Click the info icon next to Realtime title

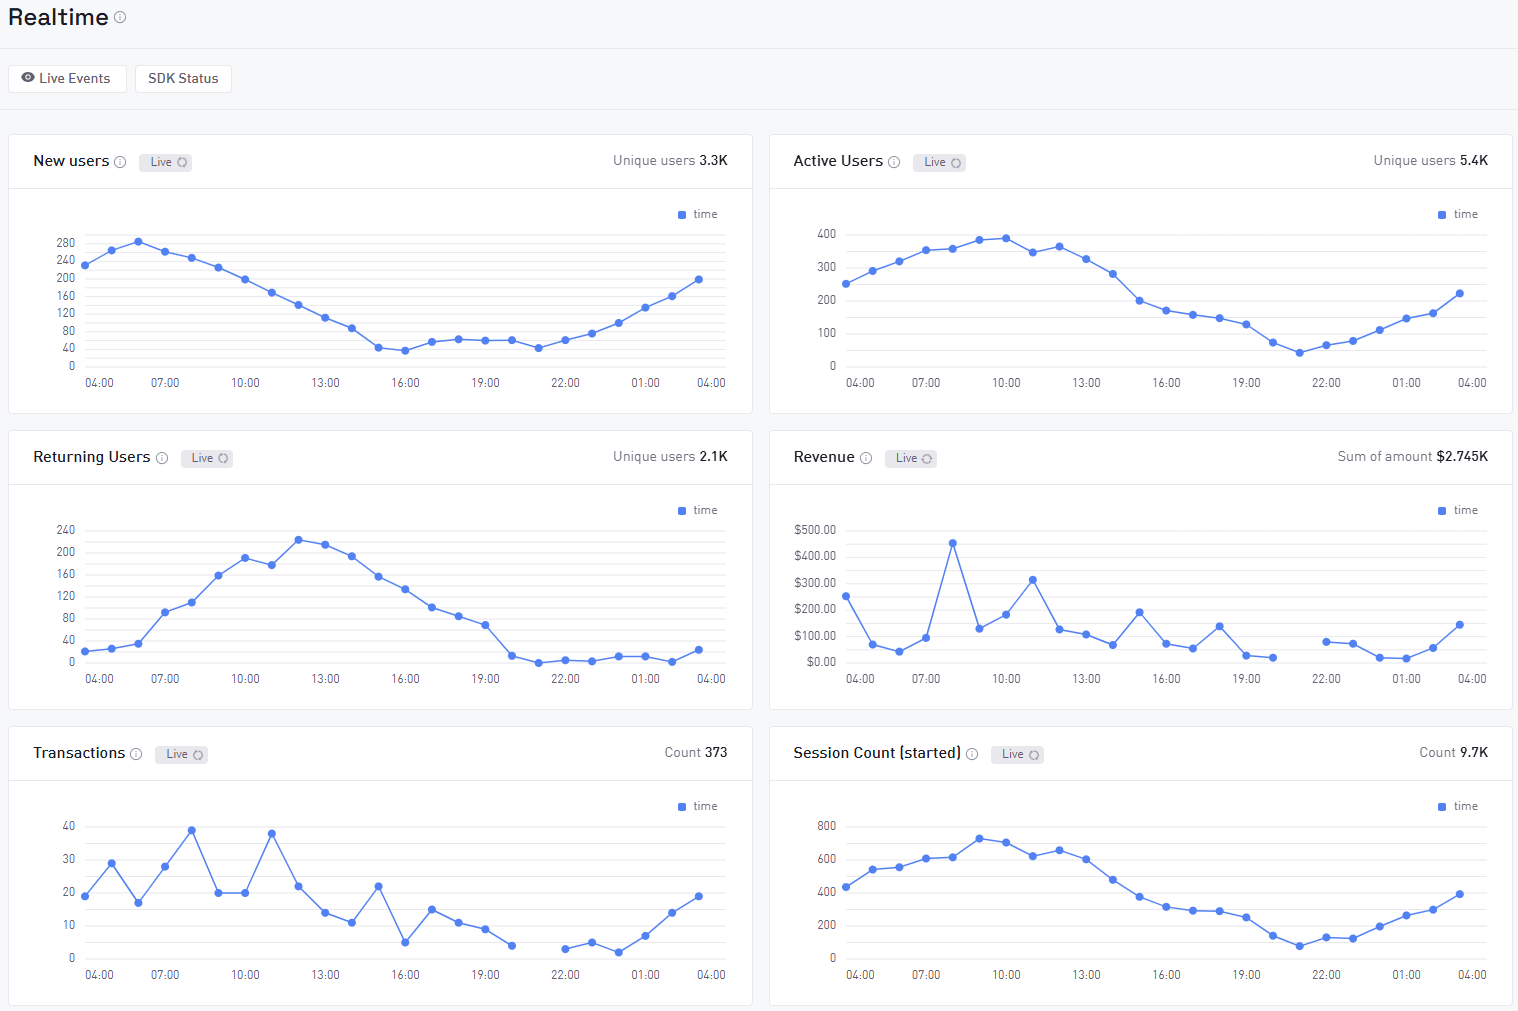point(120,17)
